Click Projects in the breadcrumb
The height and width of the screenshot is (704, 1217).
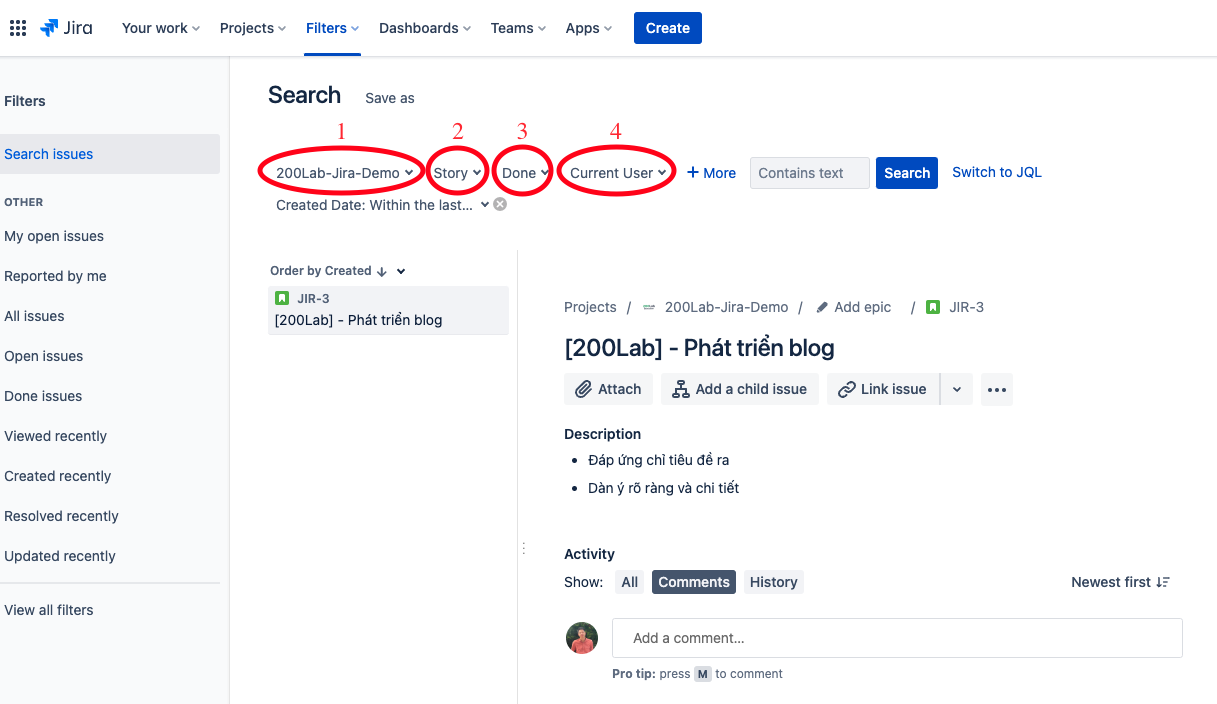point(590,307)
